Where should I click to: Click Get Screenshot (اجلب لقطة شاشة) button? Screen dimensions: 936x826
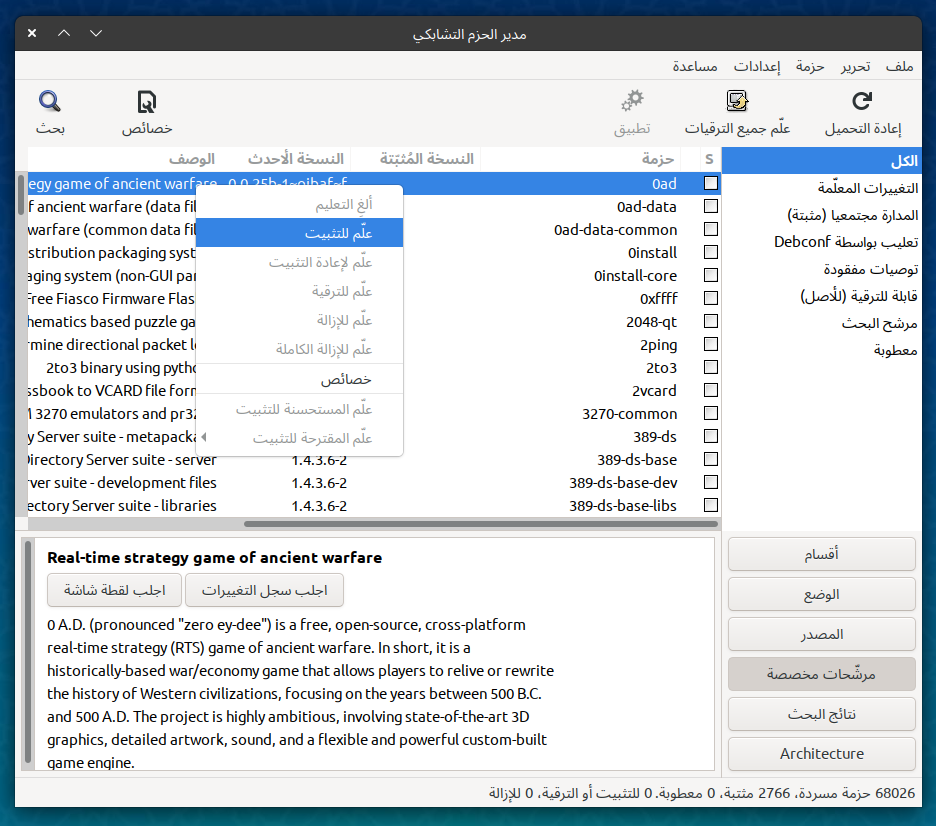pyautogui.click(x=114, y=590)
